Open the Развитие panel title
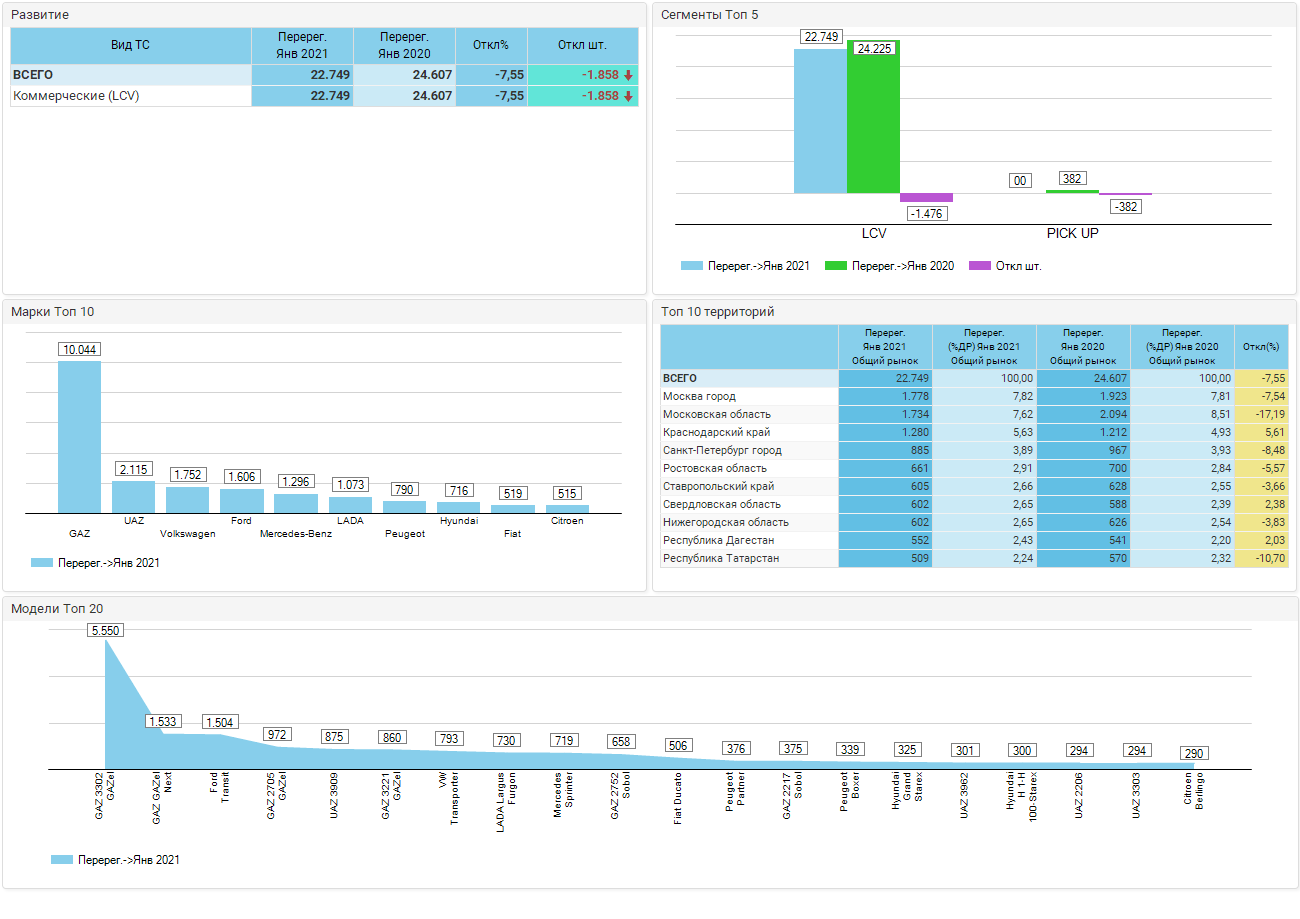The width and height of the screenshot is (1300, 919). (x=40, y=15)
